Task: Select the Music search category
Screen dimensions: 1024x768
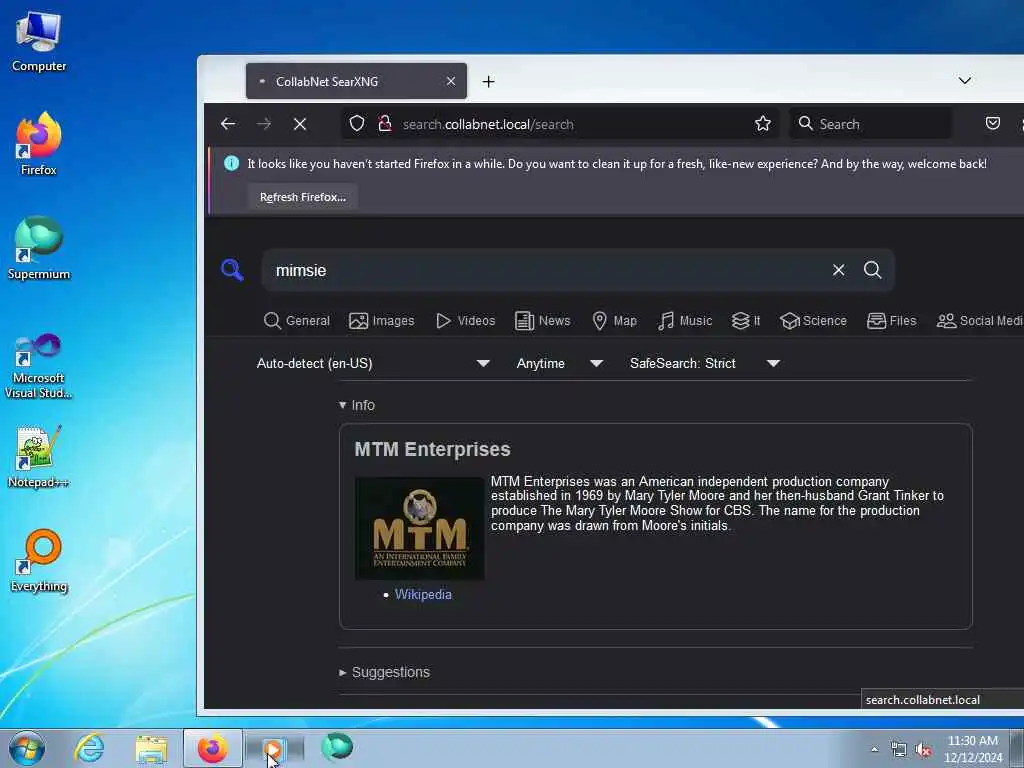Action: [x=684, y=321]
